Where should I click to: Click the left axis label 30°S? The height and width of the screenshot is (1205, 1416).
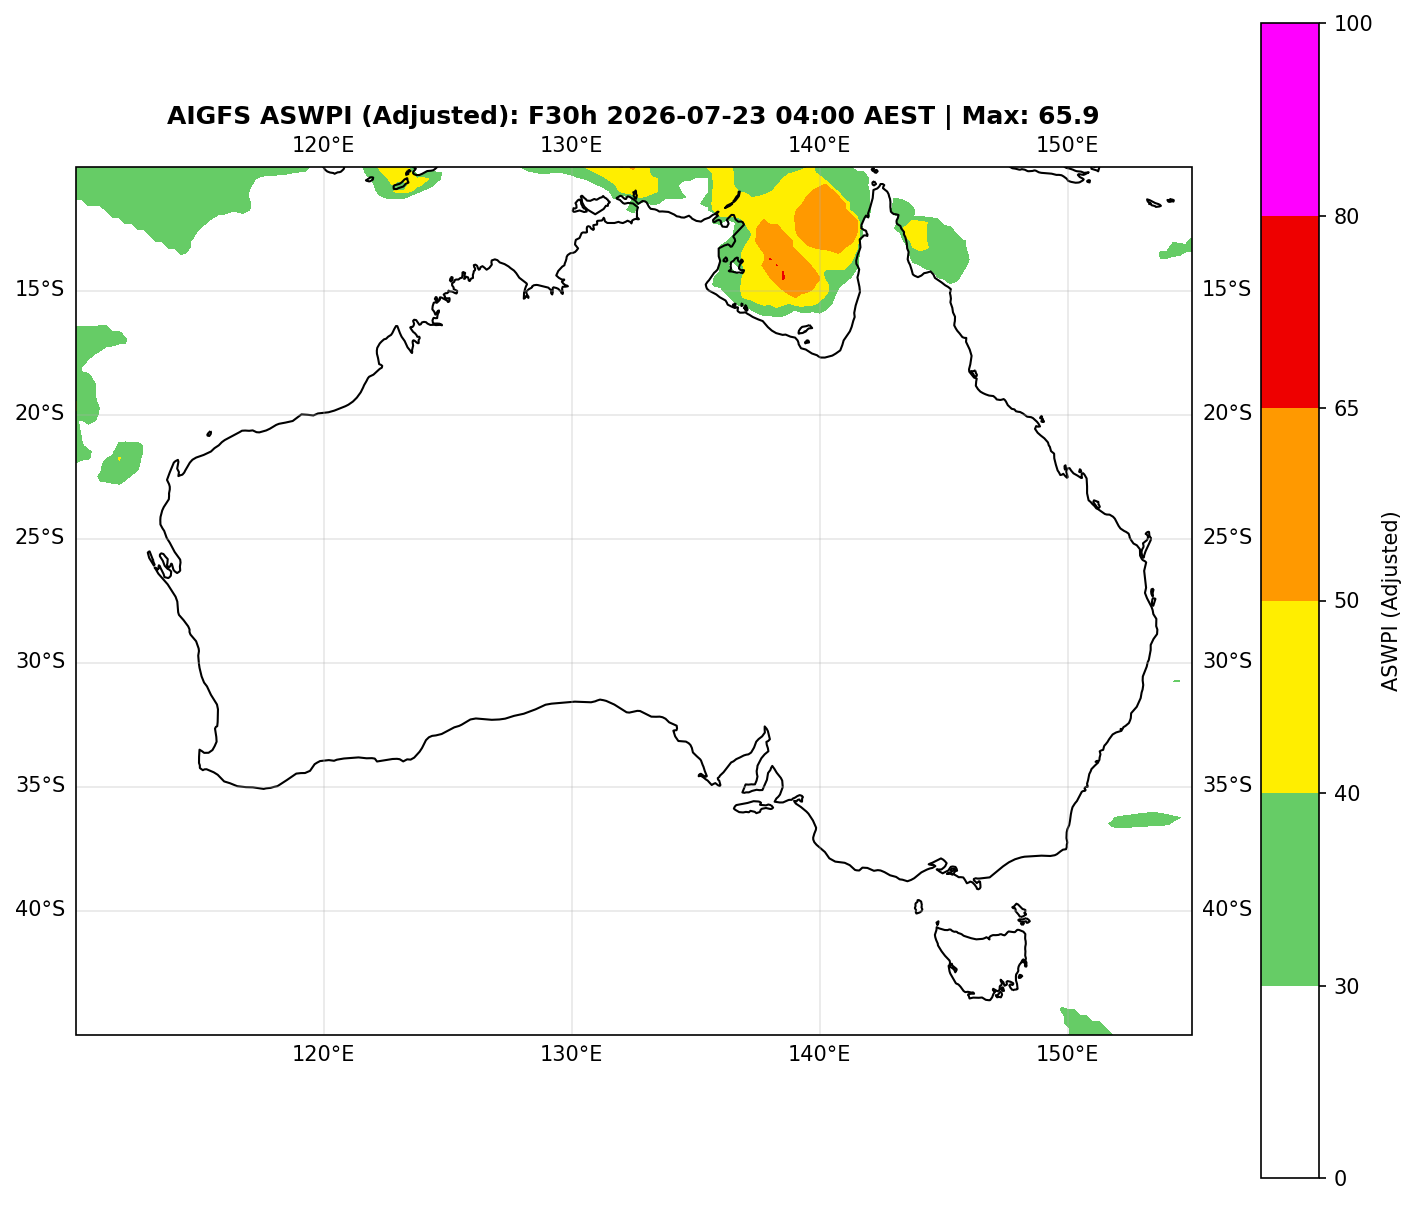(x=40, y=662)
